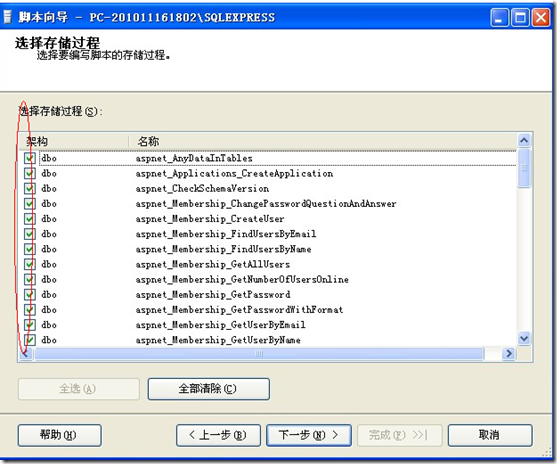Uncheck the aspnet_AnyDataInTables checkbox

[29, 158]
